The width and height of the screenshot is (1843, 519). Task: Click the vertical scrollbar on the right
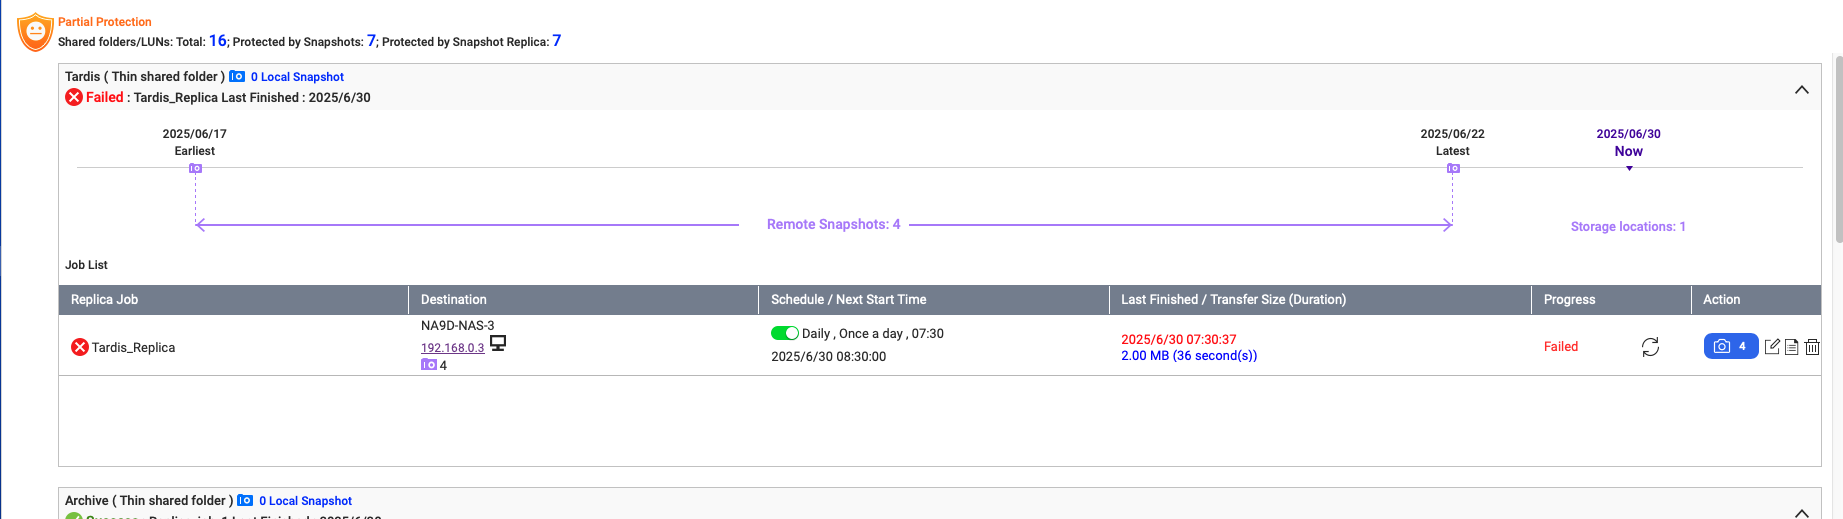(1838, 150)
